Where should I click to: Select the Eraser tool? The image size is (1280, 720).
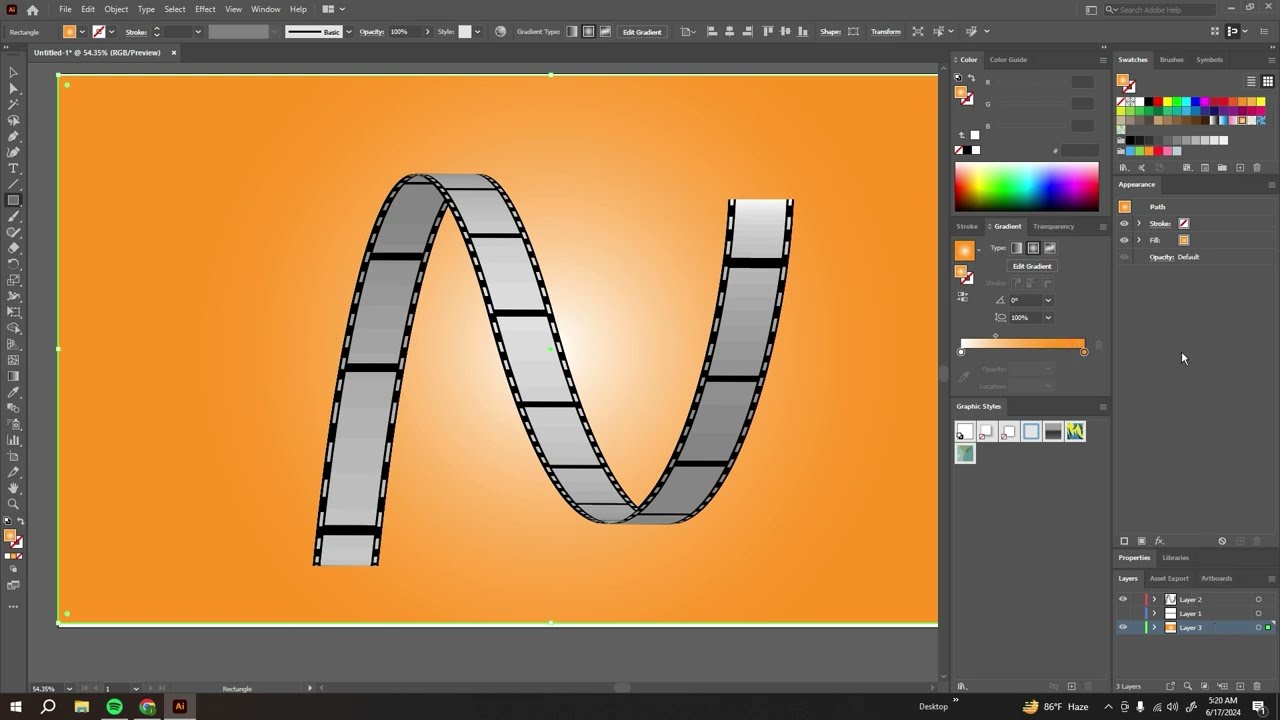click(13, 248)
